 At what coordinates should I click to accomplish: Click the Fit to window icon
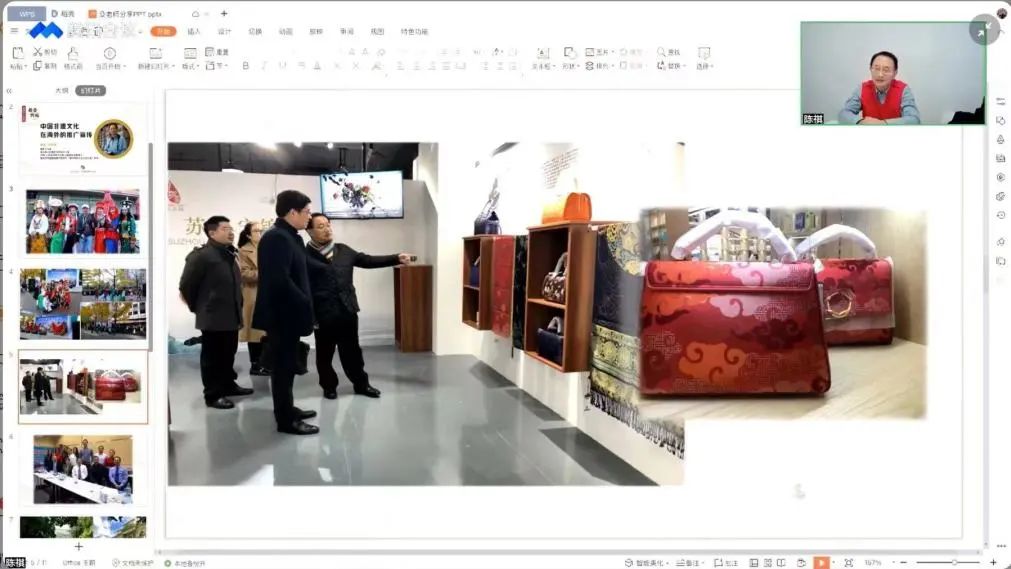click(x=849, y=563)
